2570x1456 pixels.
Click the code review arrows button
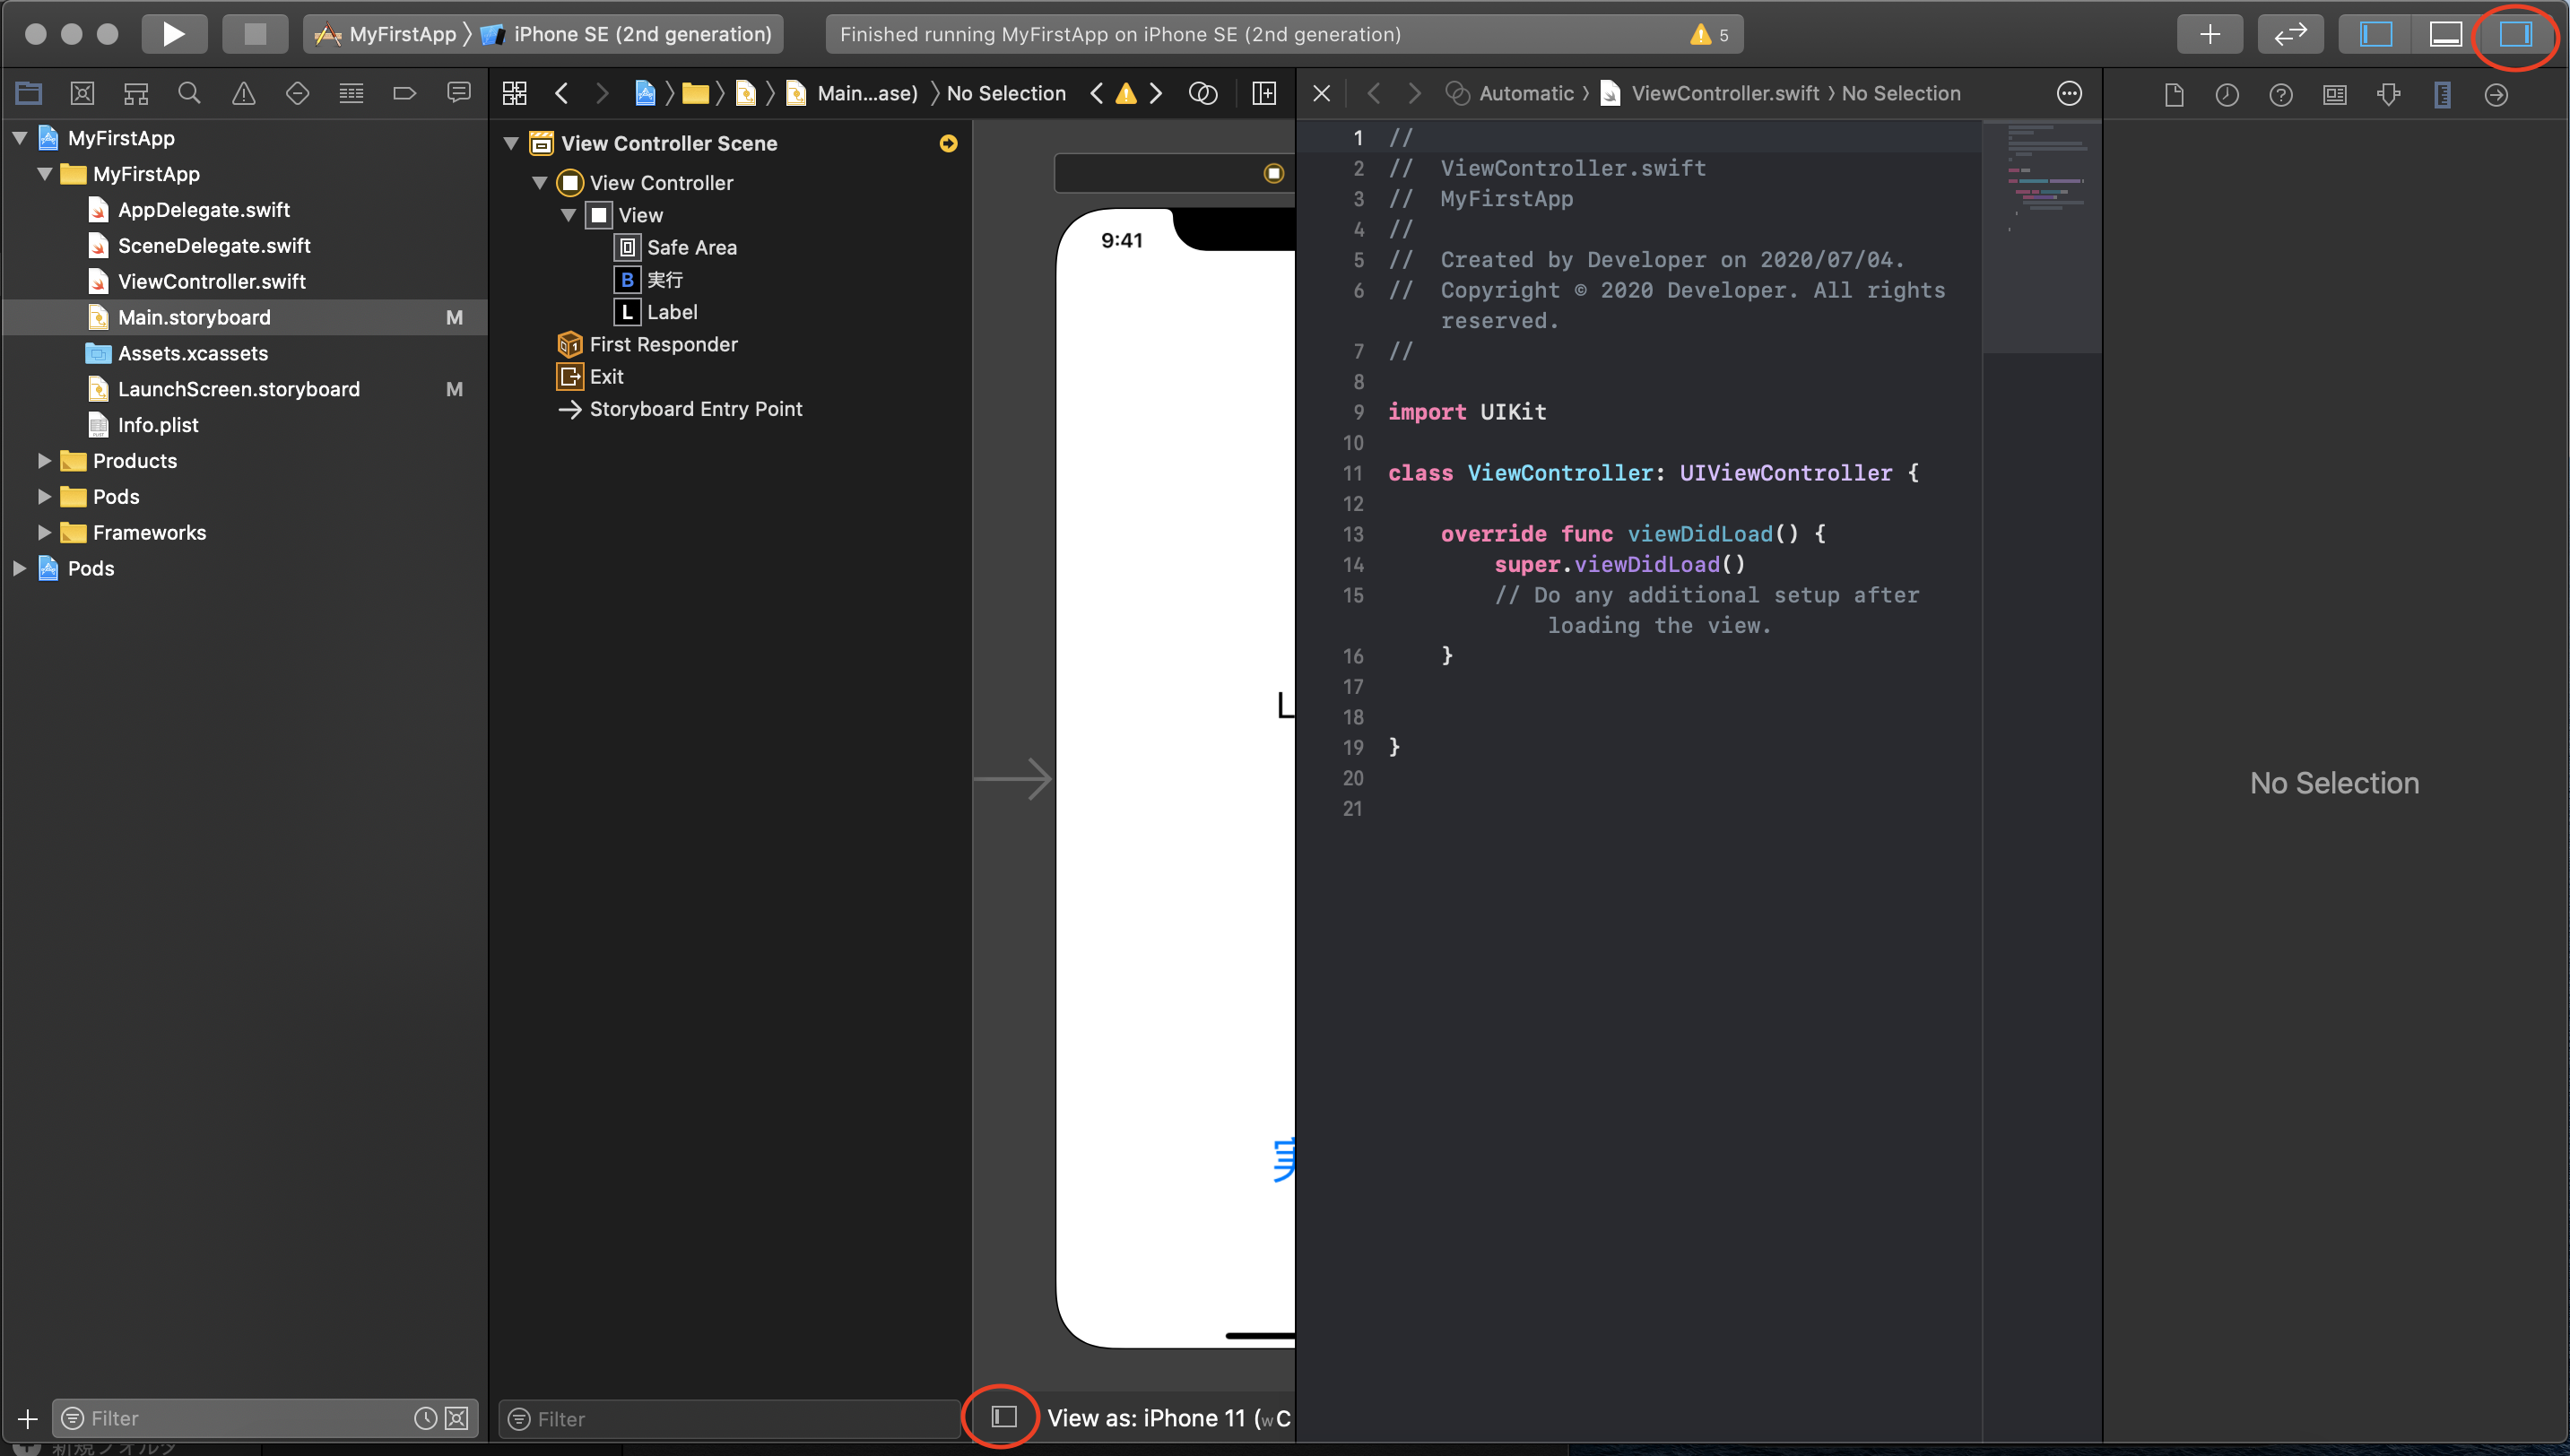[2289, 34]
